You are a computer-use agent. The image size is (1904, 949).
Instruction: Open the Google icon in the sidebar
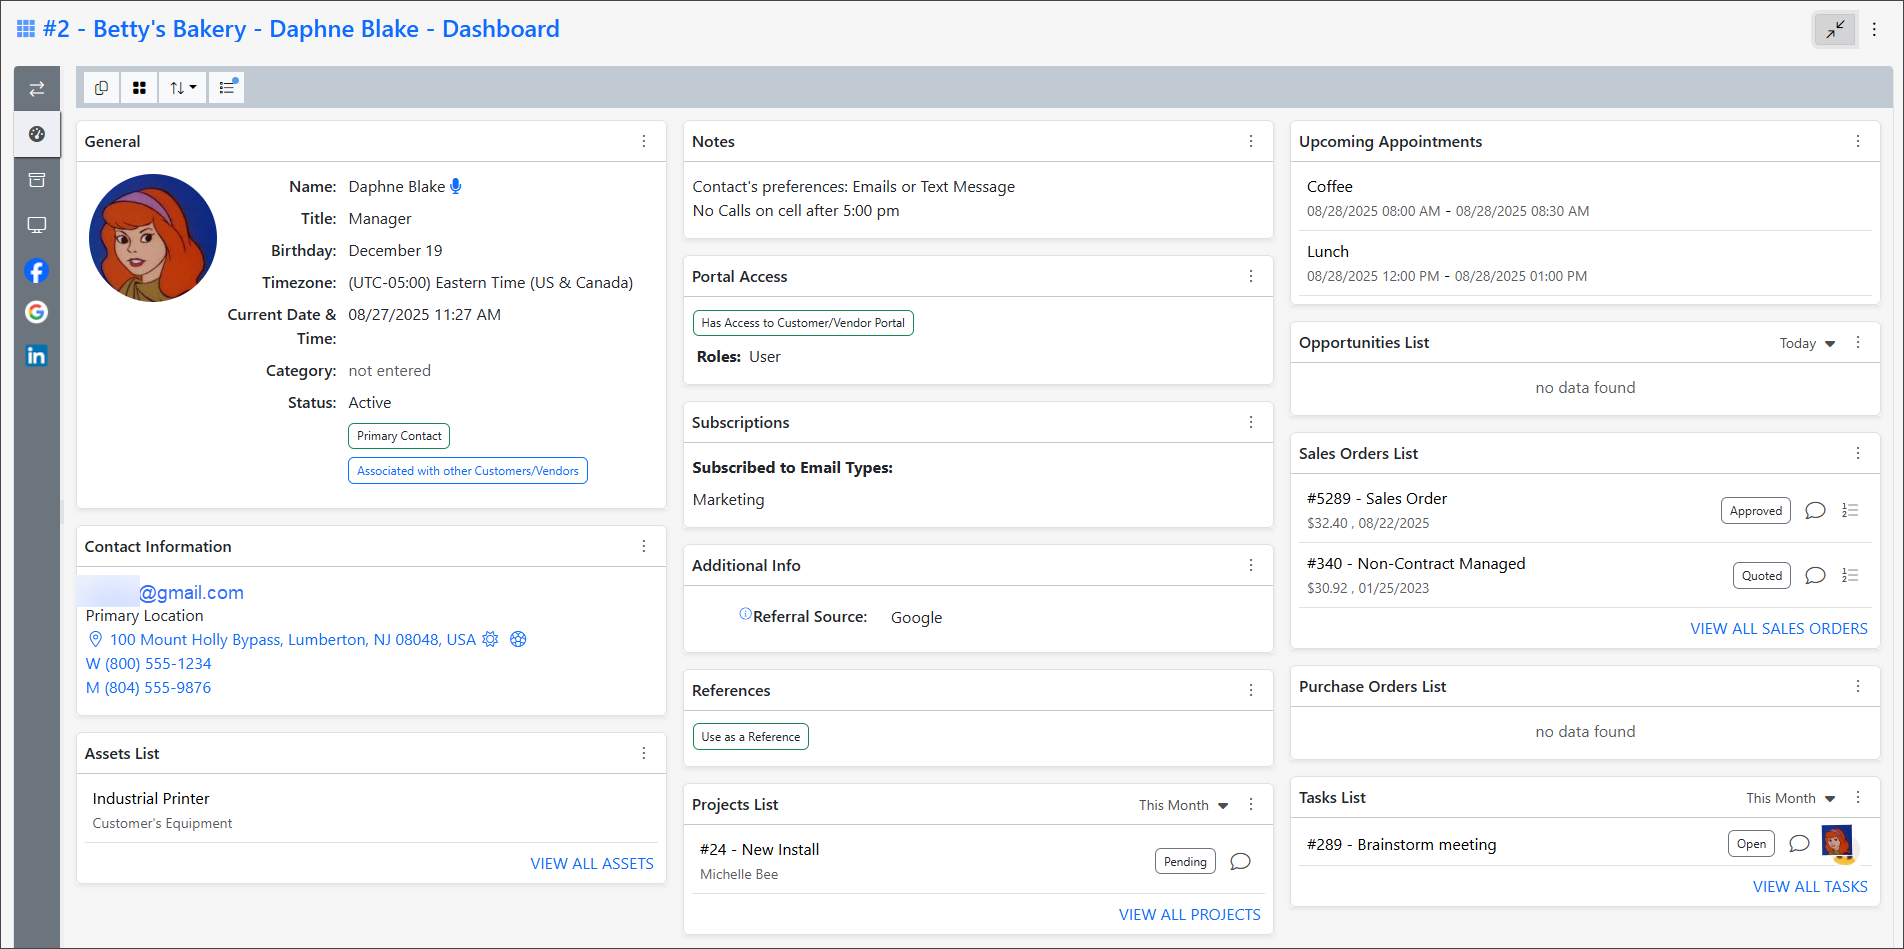(37, 312)
